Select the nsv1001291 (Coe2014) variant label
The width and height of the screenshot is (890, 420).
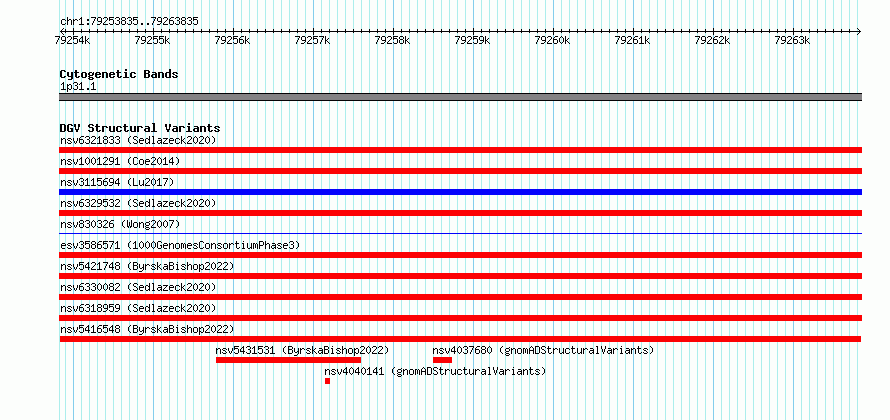120,161
